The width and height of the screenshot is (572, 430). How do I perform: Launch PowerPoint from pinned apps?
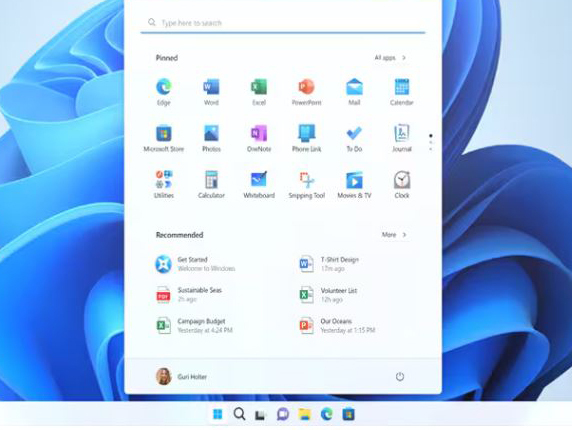click(306, 92)
